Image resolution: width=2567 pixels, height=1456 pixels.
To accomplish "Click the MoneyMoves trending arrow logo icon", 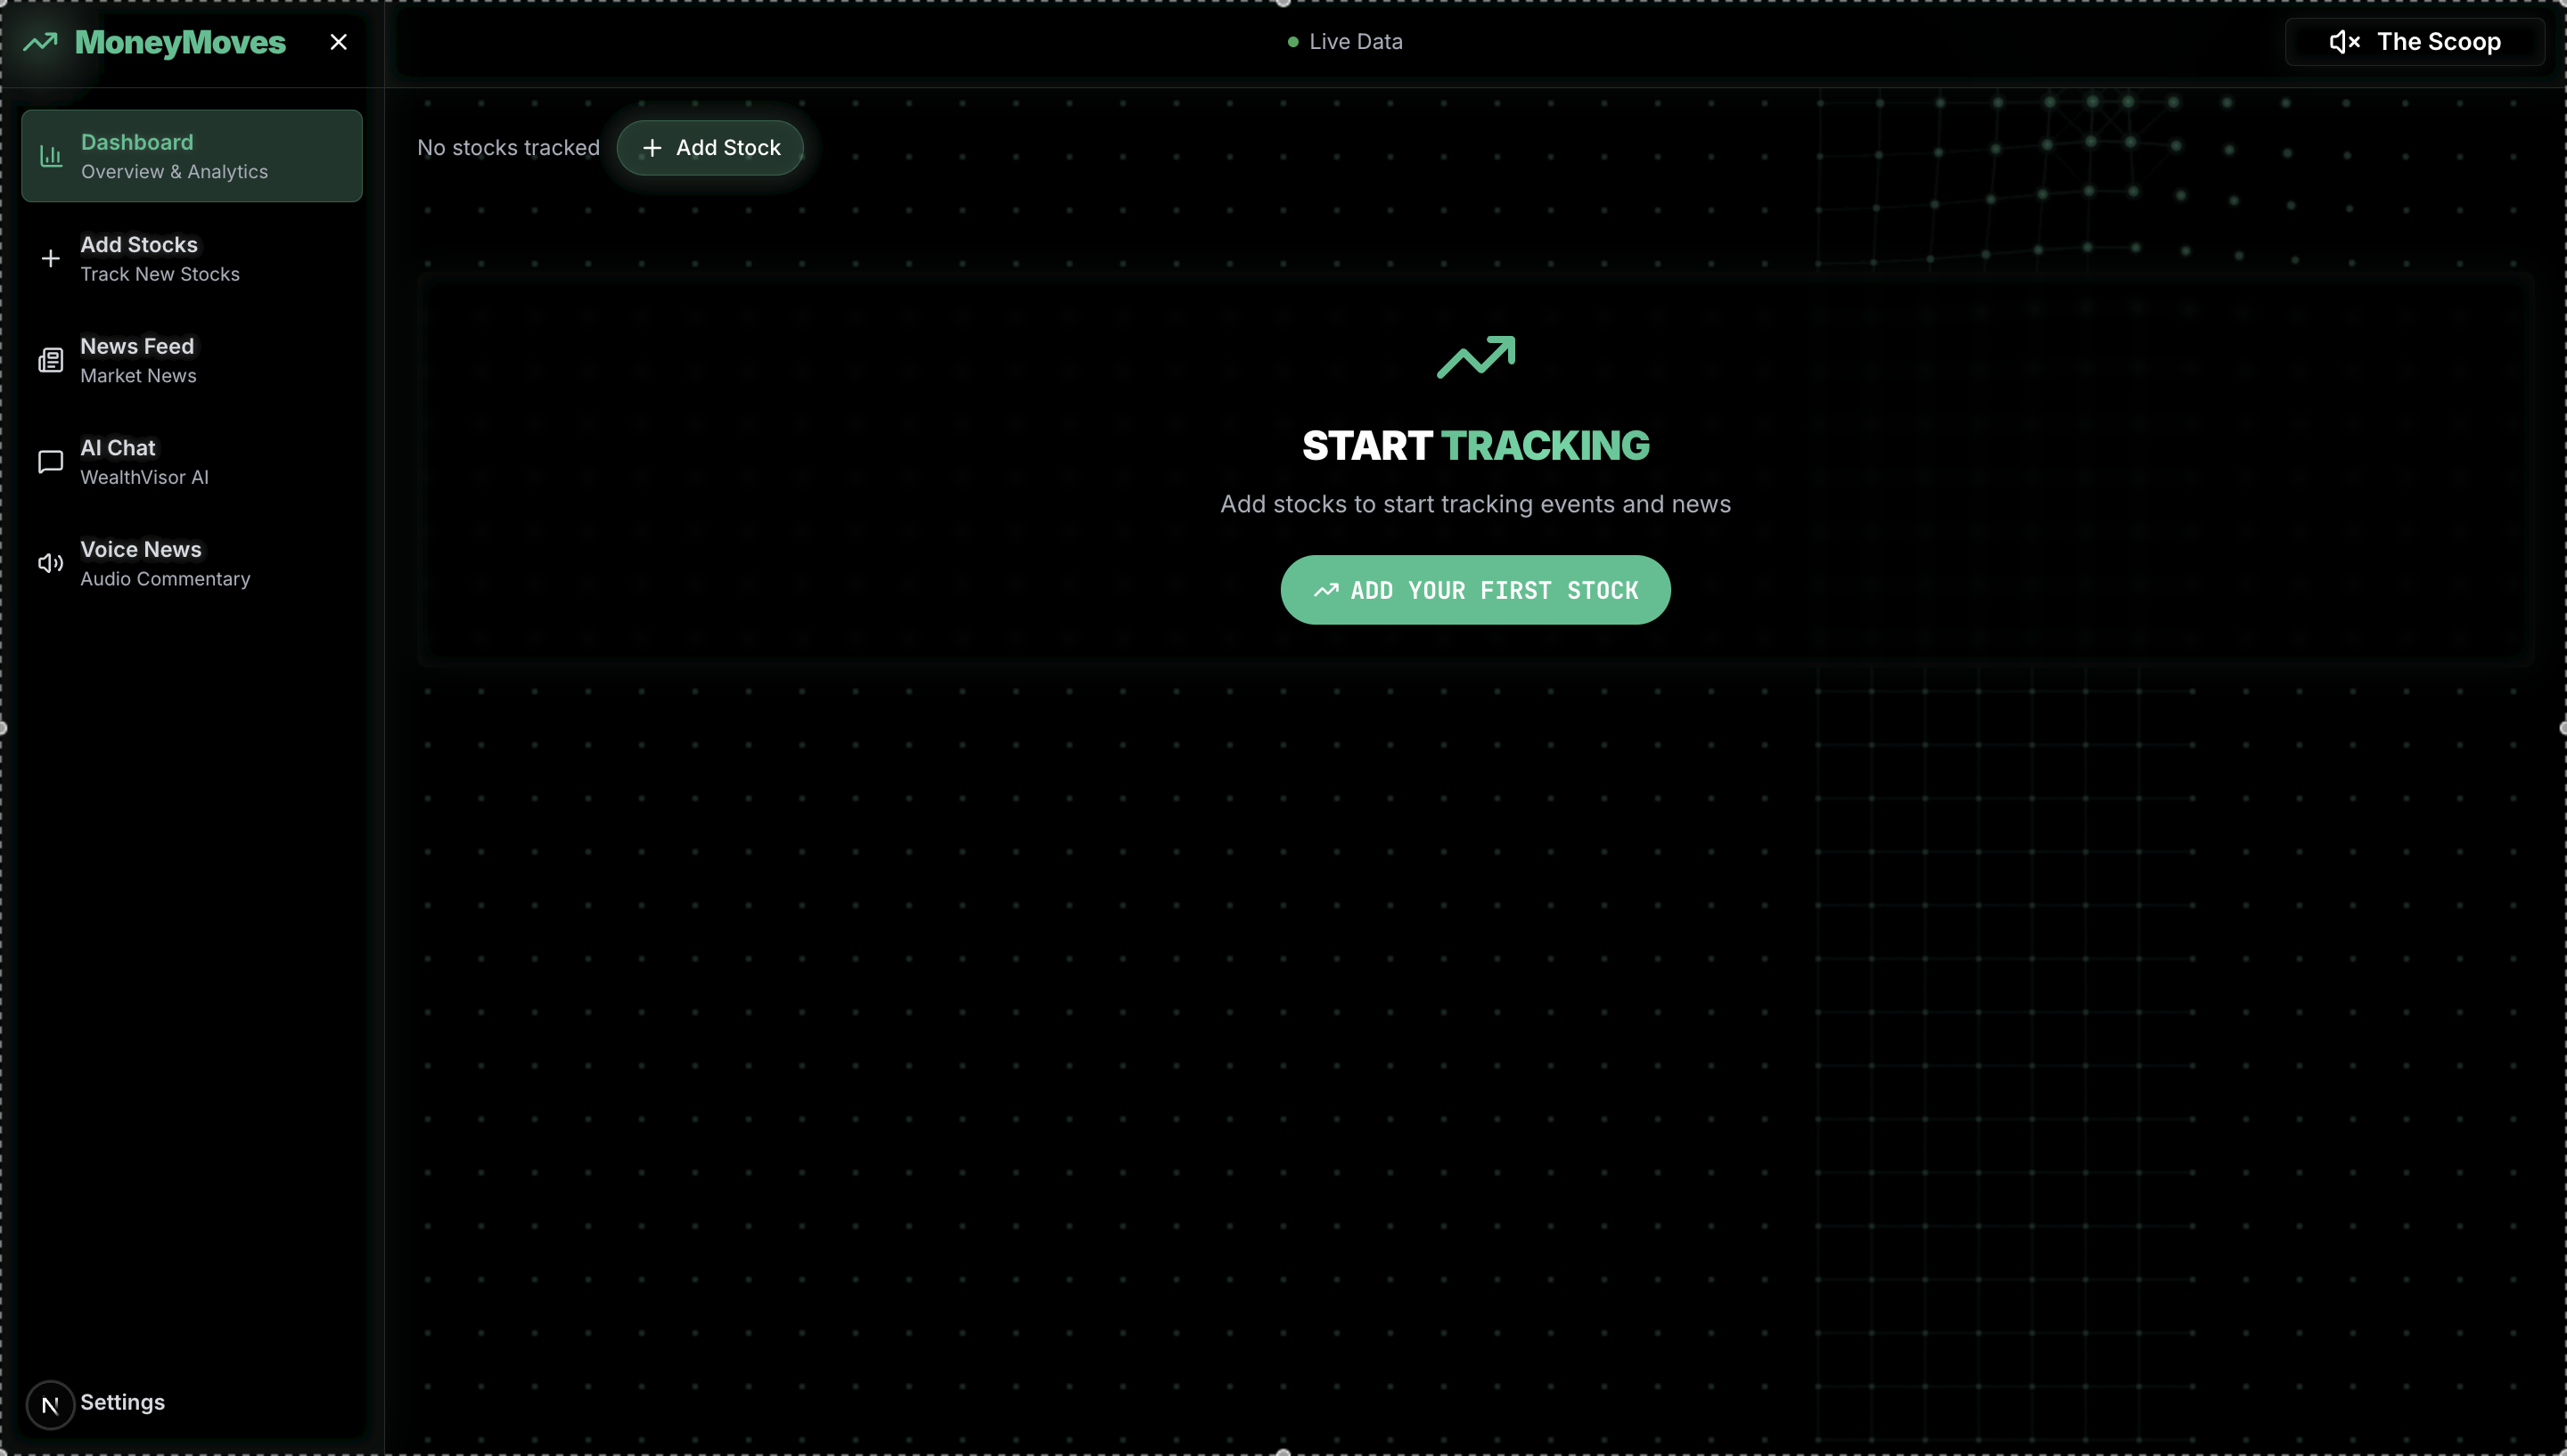I will pos(41,42).
